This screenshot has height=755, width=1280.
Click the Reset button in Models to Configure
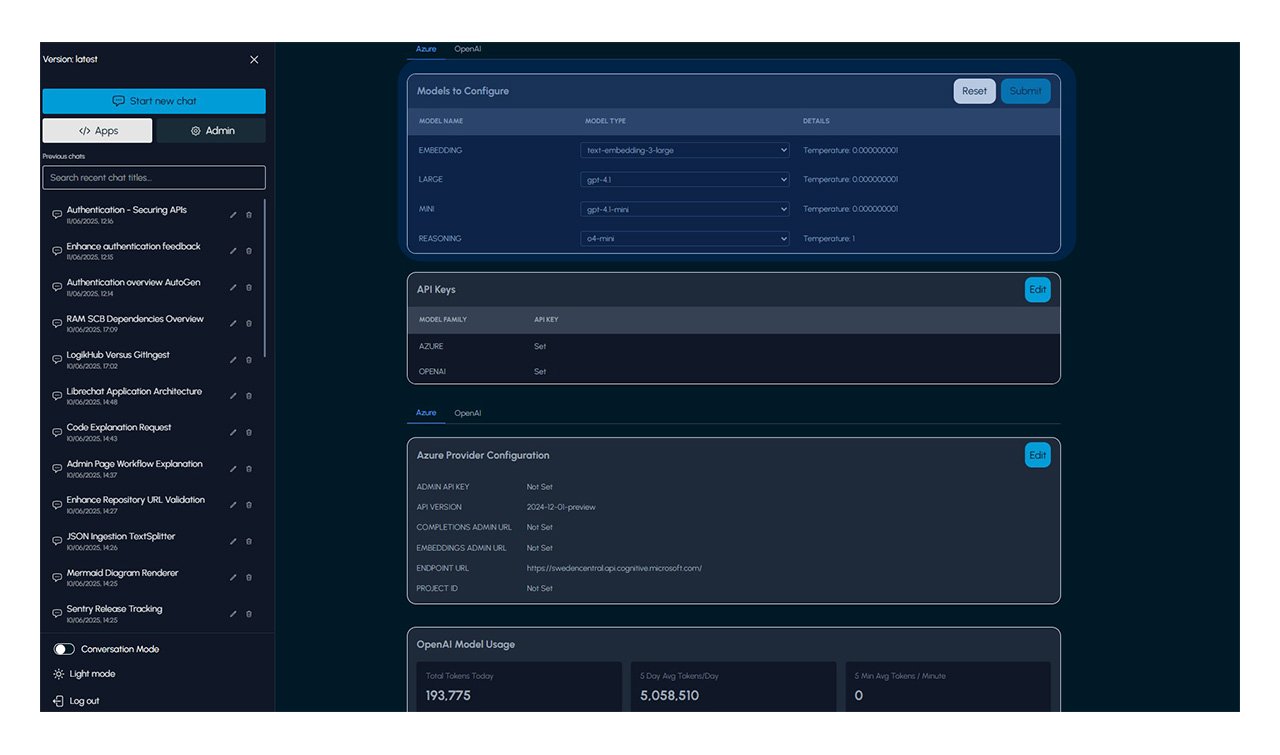tap(974, 90)
